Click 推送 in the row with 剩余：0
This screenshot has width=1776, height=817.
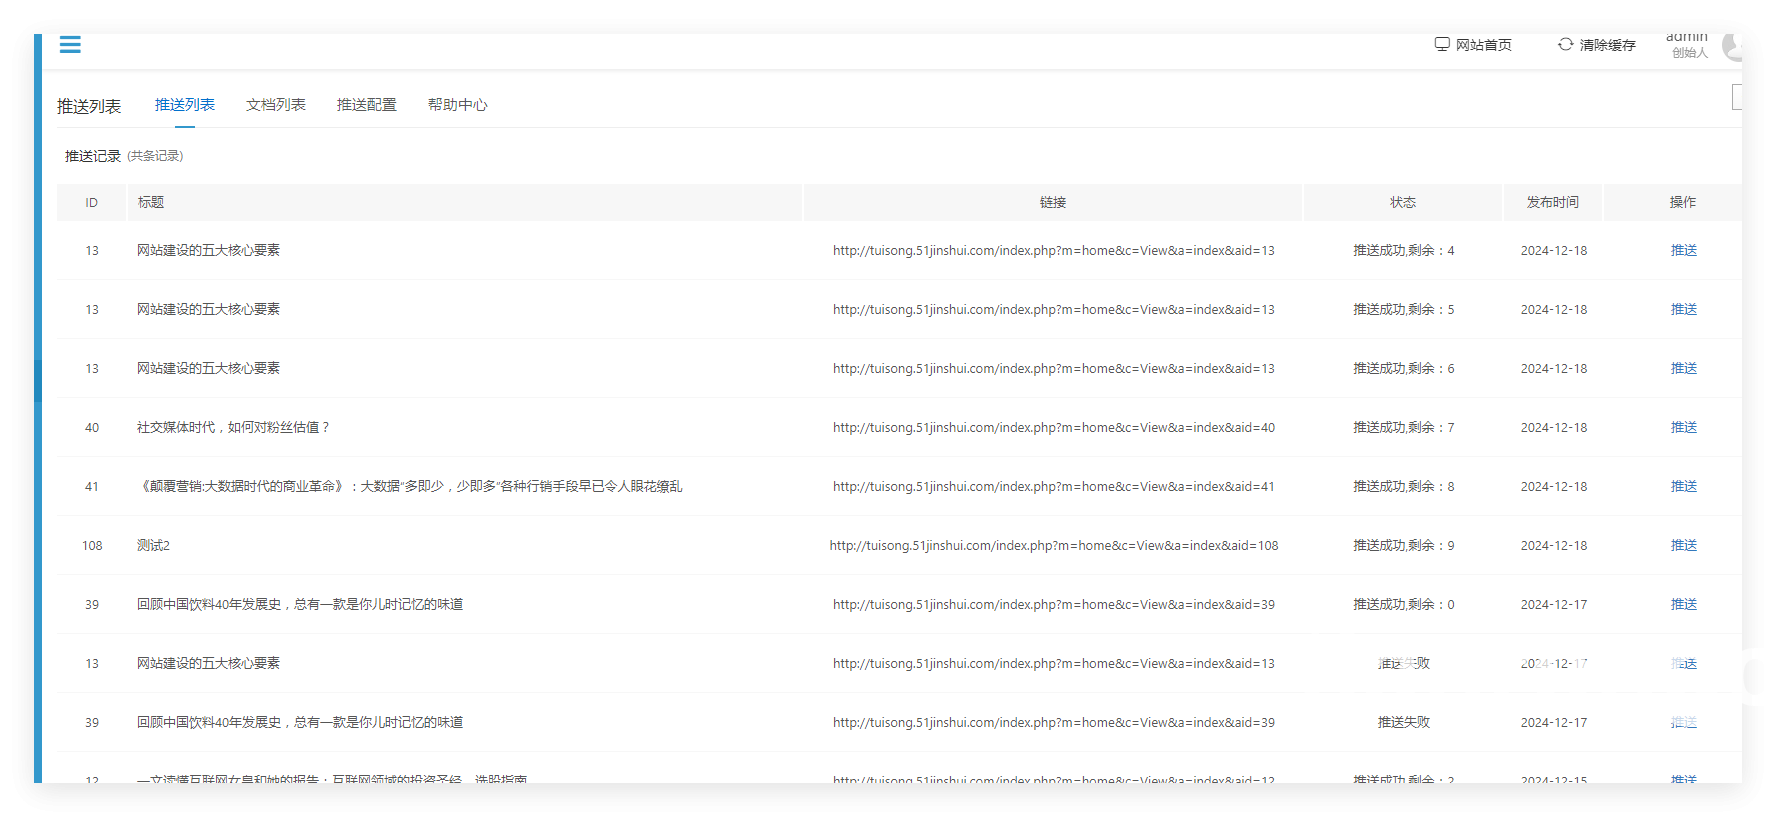tap(1684, 604)
